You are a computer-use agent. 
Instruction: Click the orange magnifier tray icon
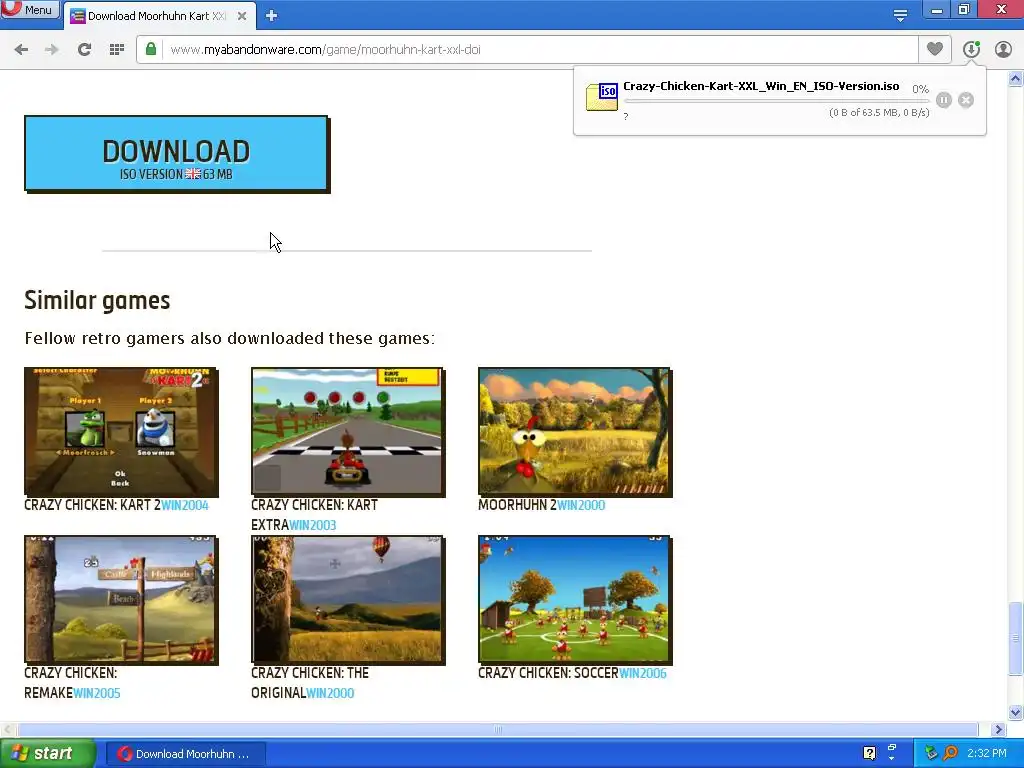coord(950,753)
